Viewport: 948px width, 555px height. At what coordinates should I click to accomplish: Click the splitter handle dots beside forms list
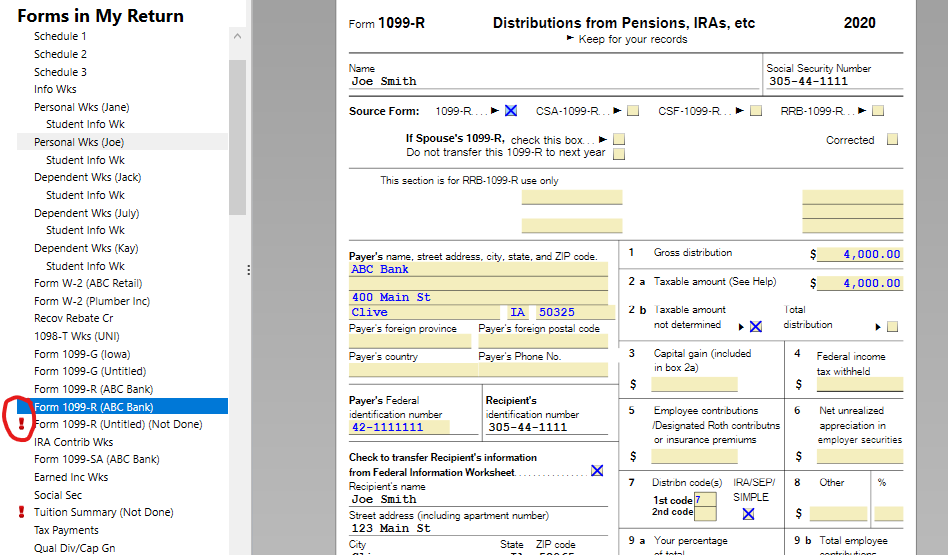pos(248,270)
